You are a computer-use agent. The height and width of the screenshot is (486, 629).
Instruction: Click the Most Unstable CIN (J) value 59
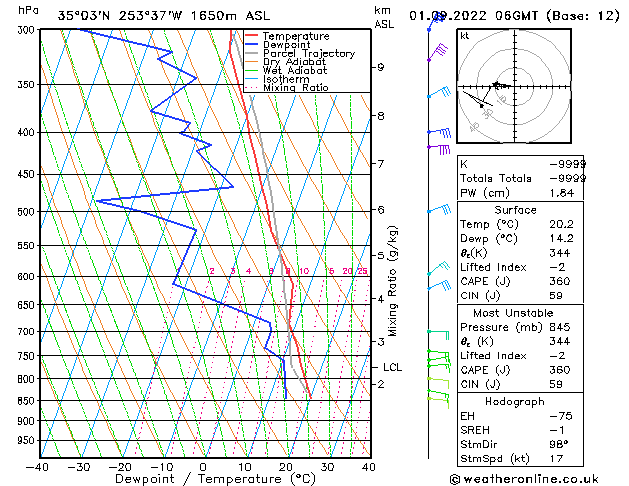556,384
